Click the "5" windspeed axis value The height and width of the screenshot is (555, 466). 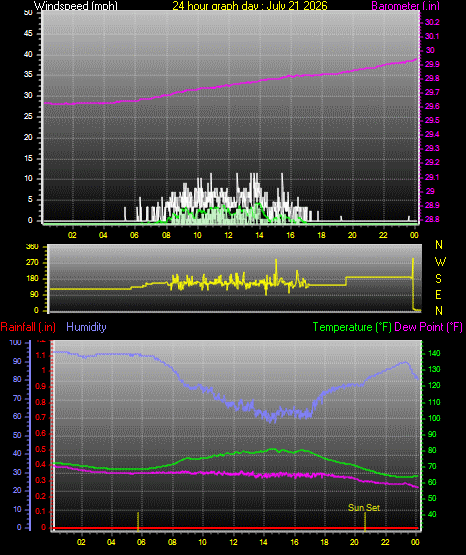pyautogui.click(x=30, y=200)
